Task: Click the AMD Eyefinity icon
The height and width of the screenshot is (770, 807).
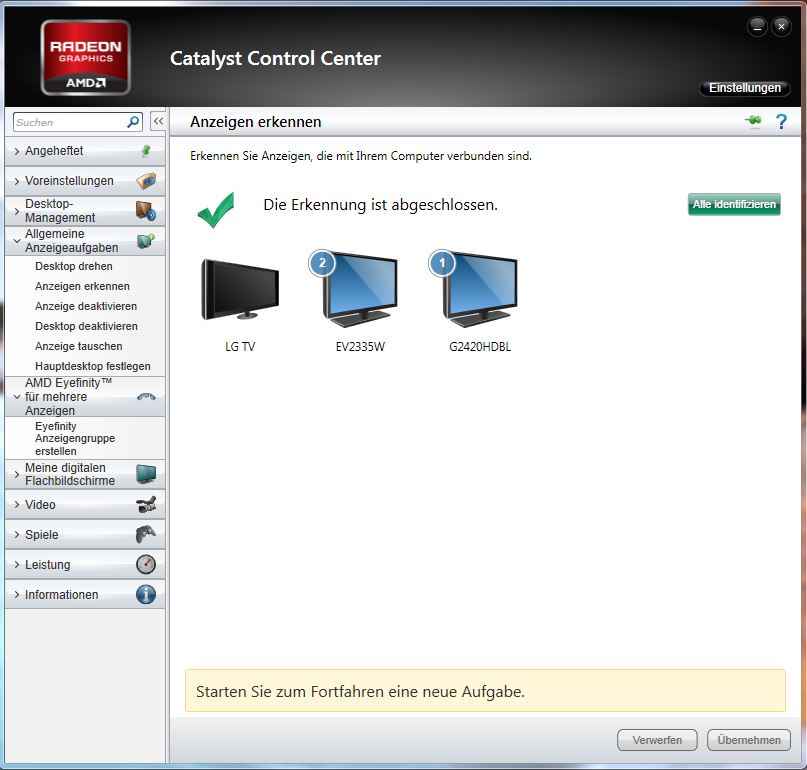Action: tap(146, 396)
